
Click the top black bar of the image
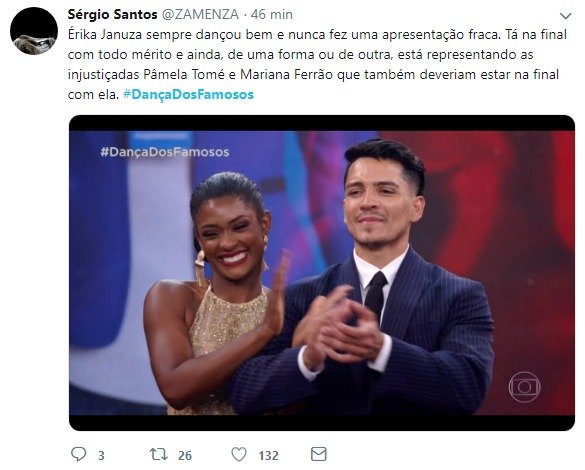coord(322,123)
